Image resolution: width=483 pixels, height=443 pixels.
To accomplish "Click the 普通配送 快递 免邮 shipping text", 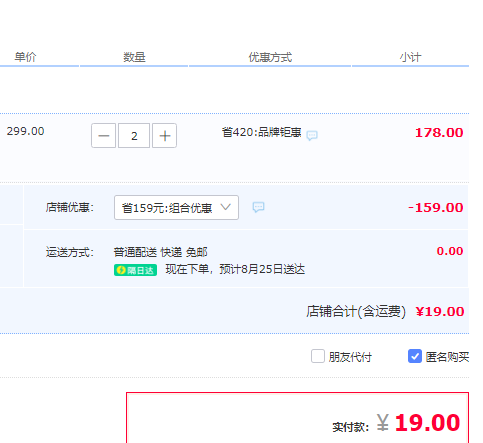I will 161,252.
